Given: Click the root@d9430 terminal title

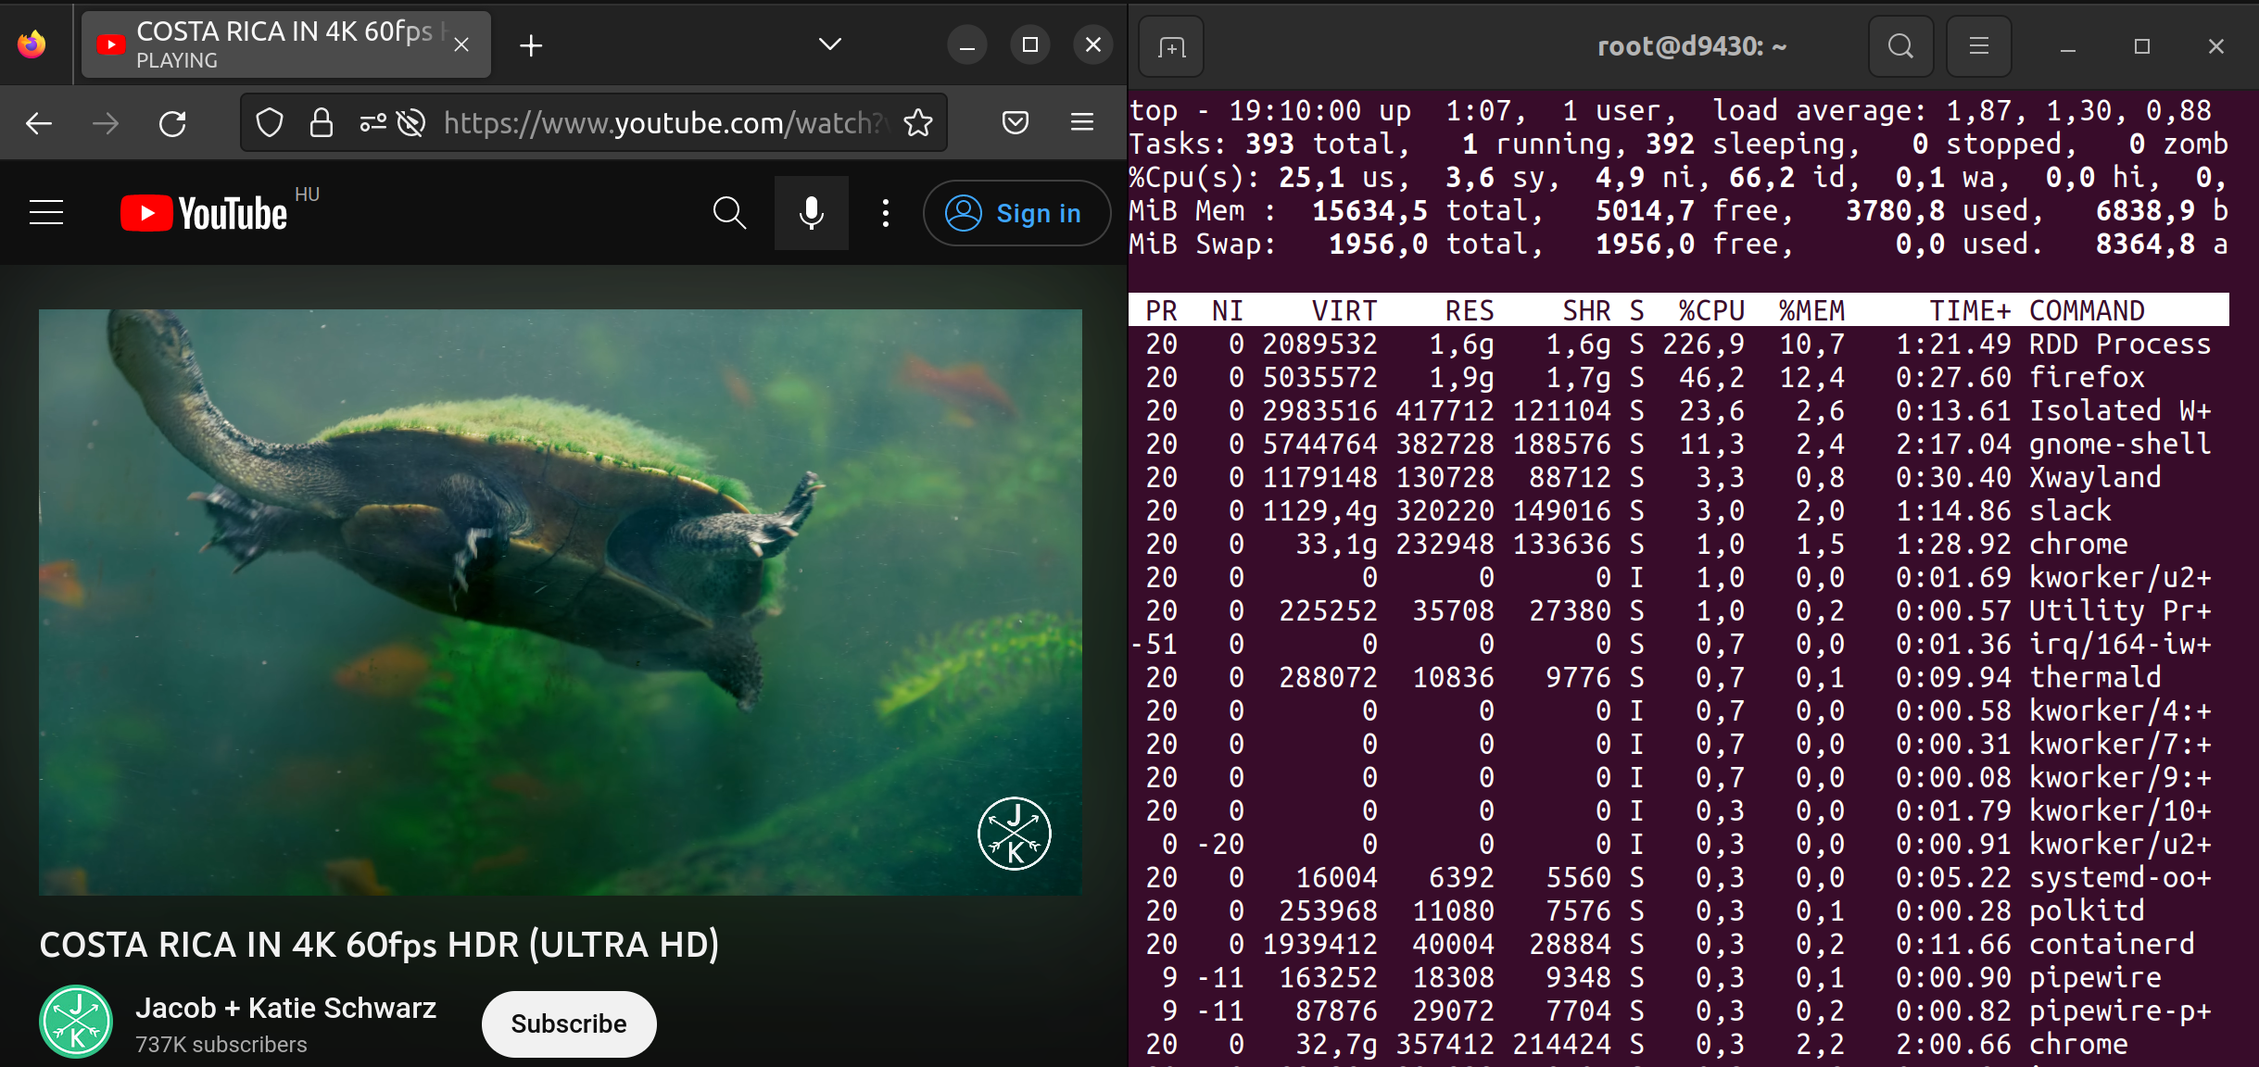Looking at the screenshot, I should pos(1692,46).
